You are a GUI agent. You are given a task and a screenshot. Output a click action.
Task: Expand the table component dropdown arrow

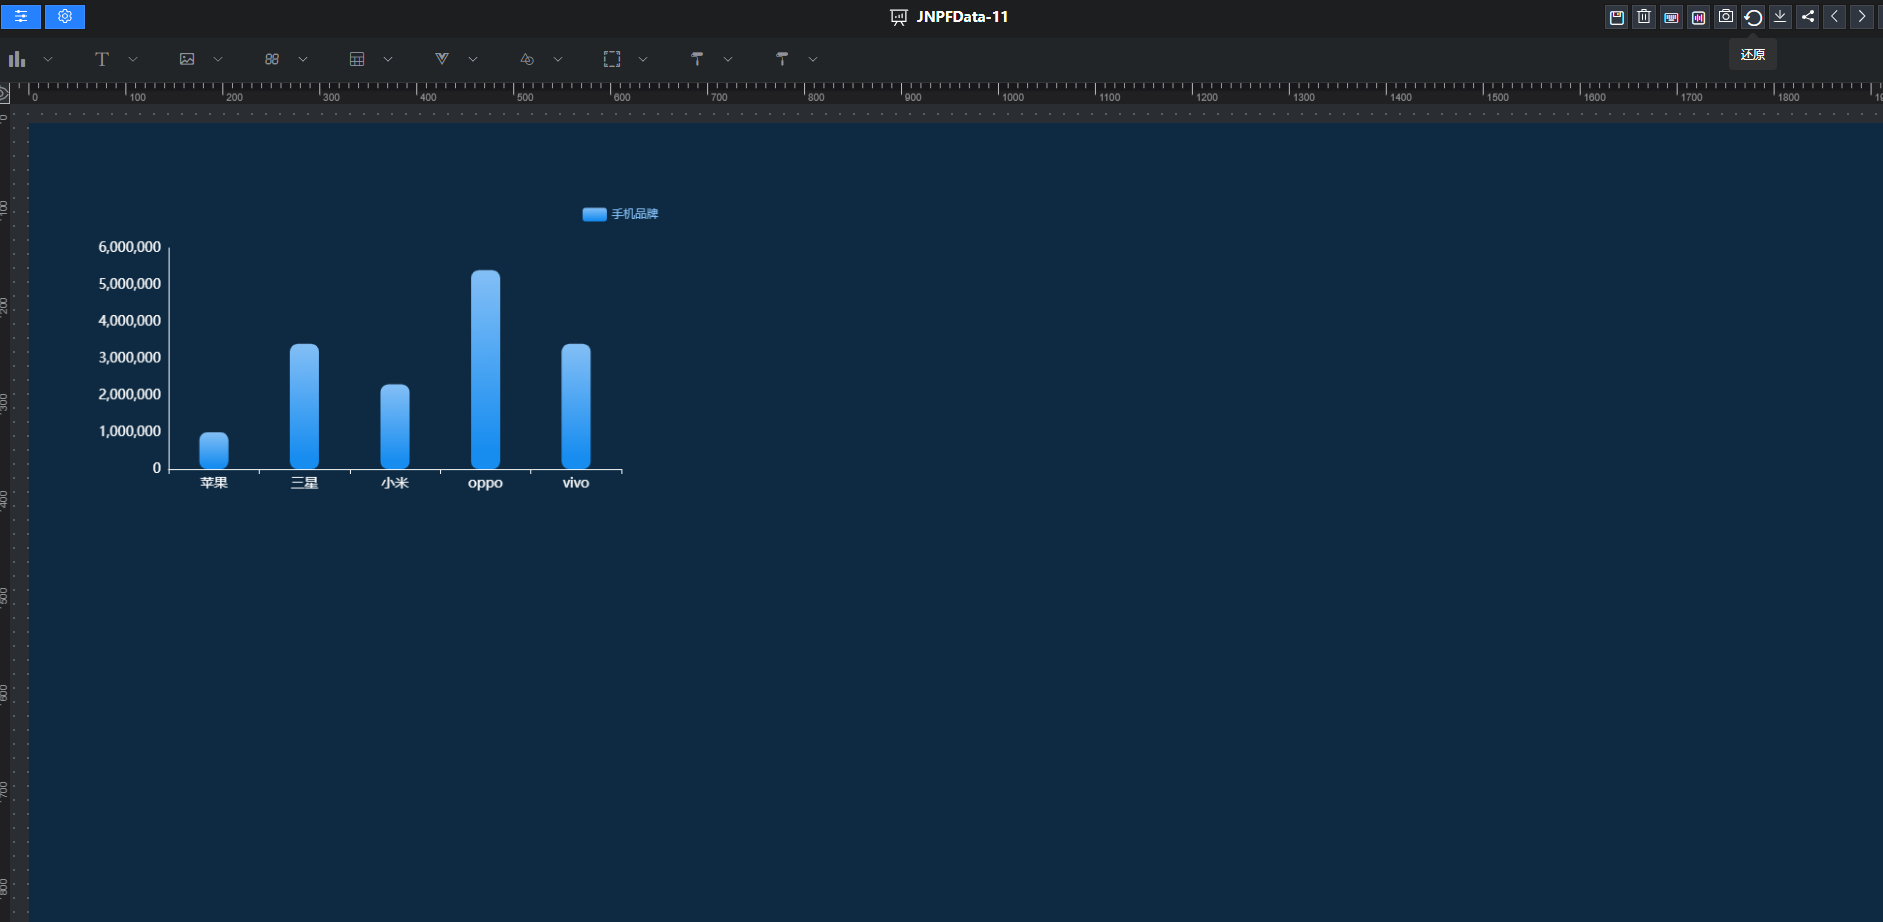pyautogui.click(x=388, y=60)
